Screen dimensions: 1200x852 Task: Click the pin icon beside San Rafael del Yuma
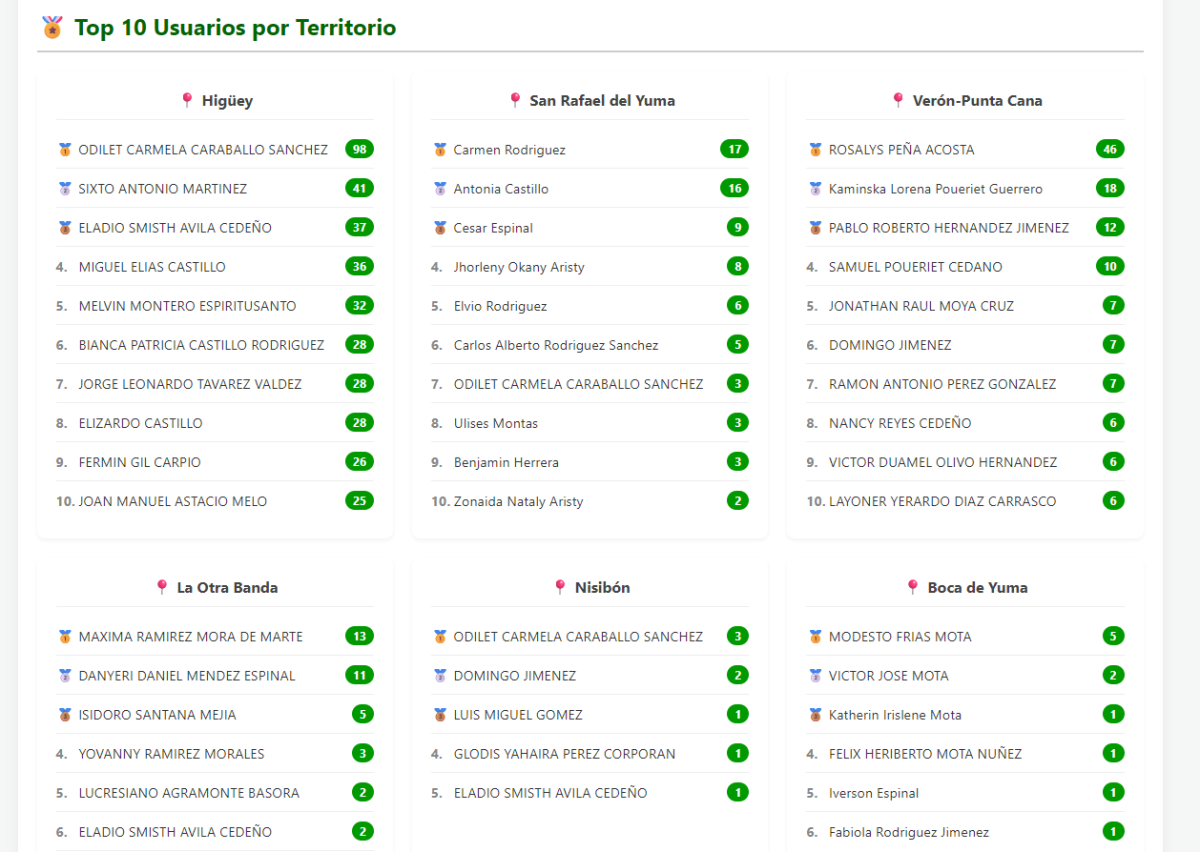click(515, 100)
